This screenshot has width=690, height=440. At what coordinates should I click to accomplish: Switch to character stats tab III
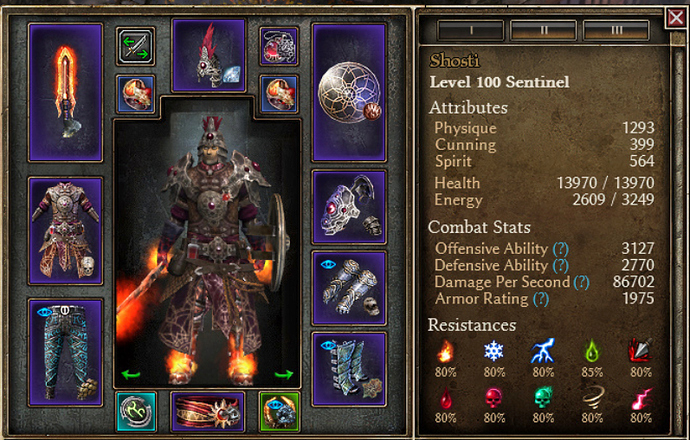click(x=616, y=30)
